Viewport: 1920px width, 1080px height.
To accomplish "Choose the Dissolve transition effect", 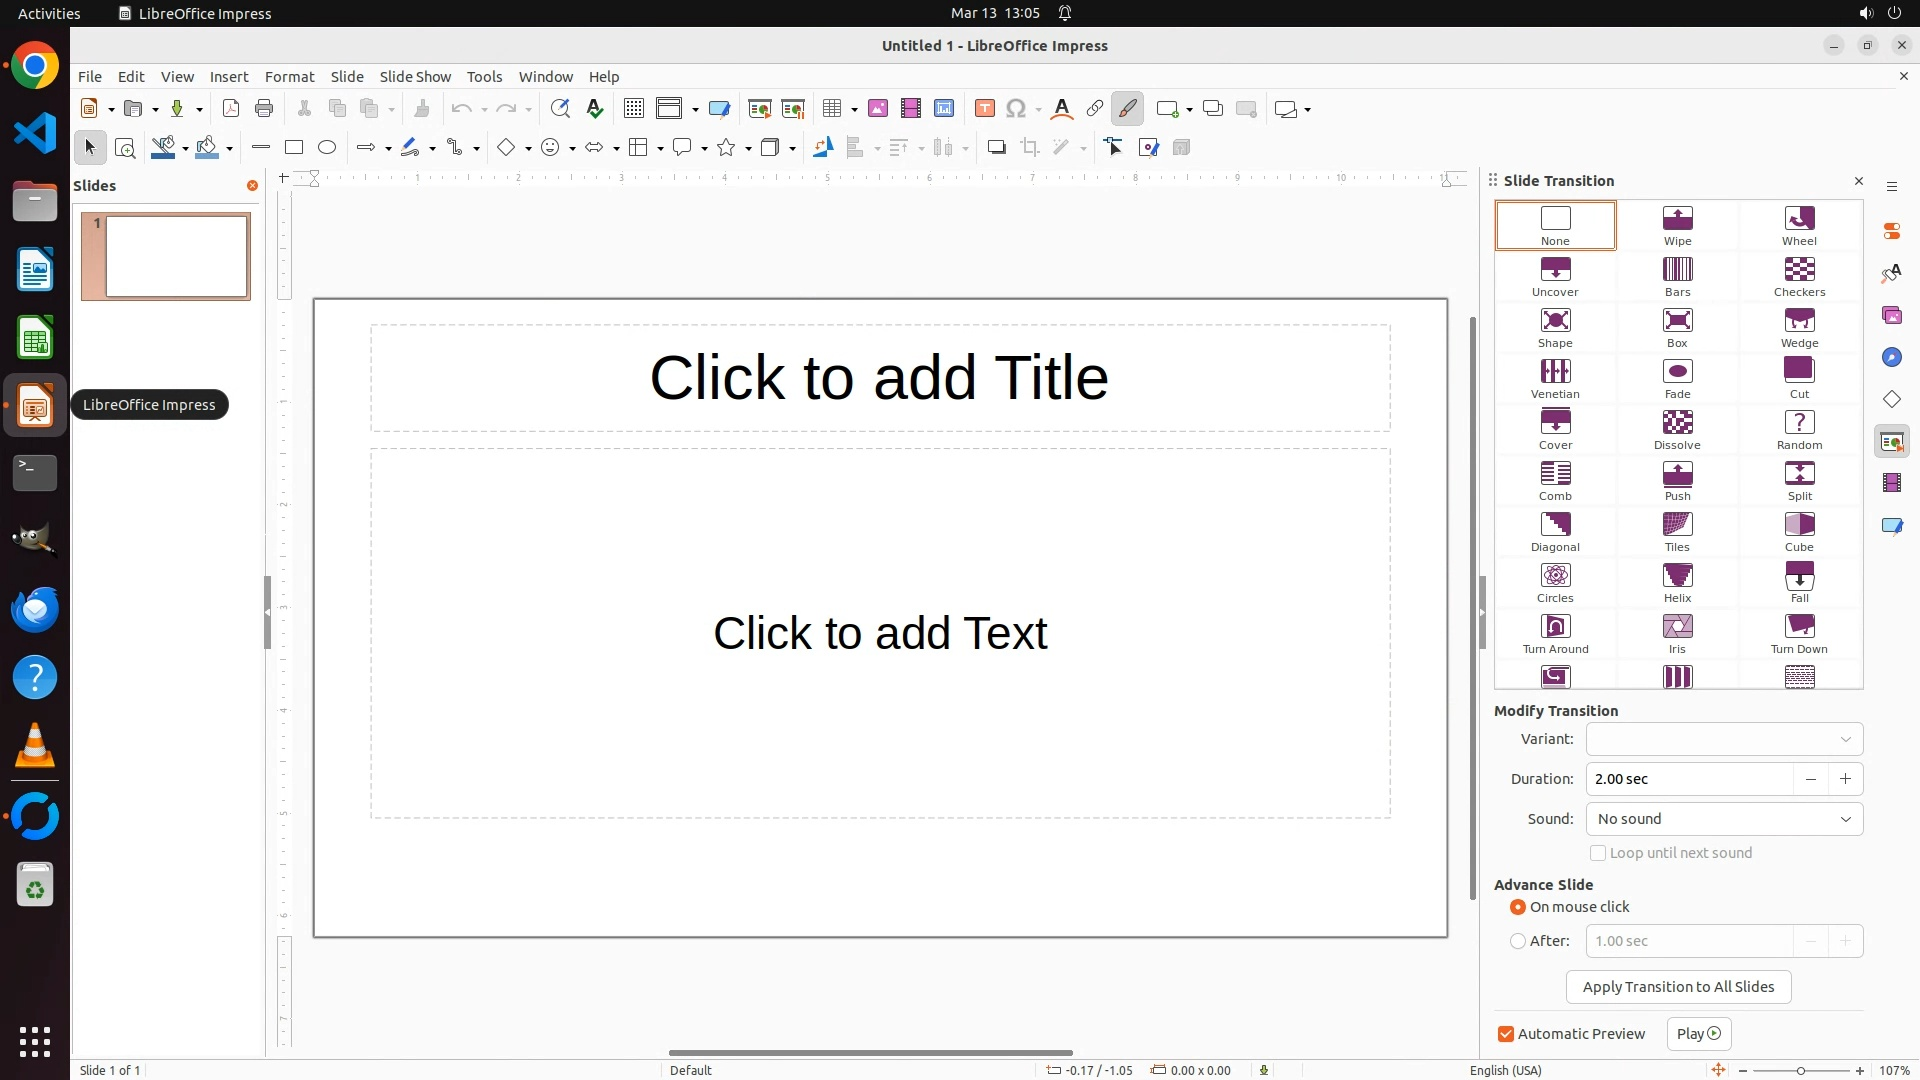I will tap(1677, 429).
